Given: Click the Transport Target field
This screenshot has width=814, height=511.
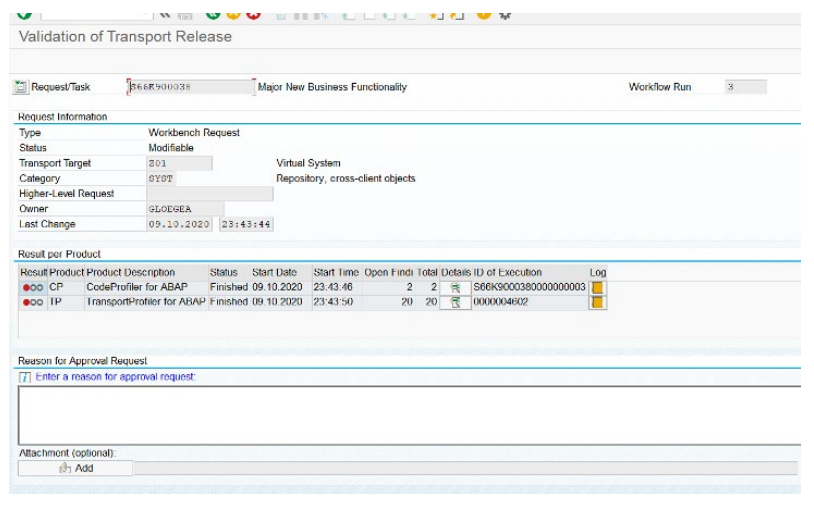Looking at the screenshot, I should pos(179,163).
